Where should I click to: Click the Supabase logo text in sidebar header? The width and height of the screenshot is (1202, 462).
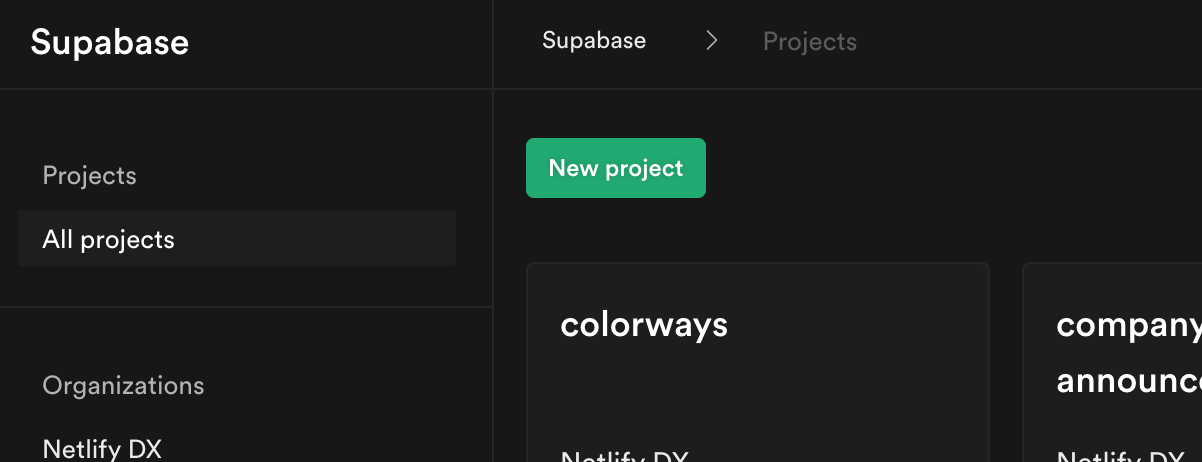[110, 43]
